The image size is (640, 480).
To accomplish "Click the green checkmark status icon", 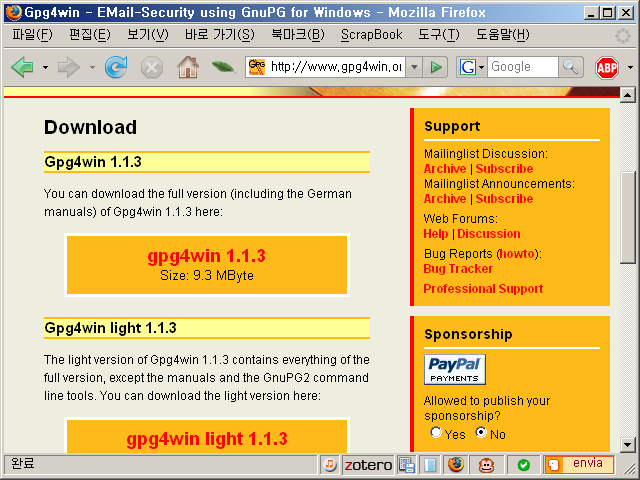I will click(x=524, y=465).
